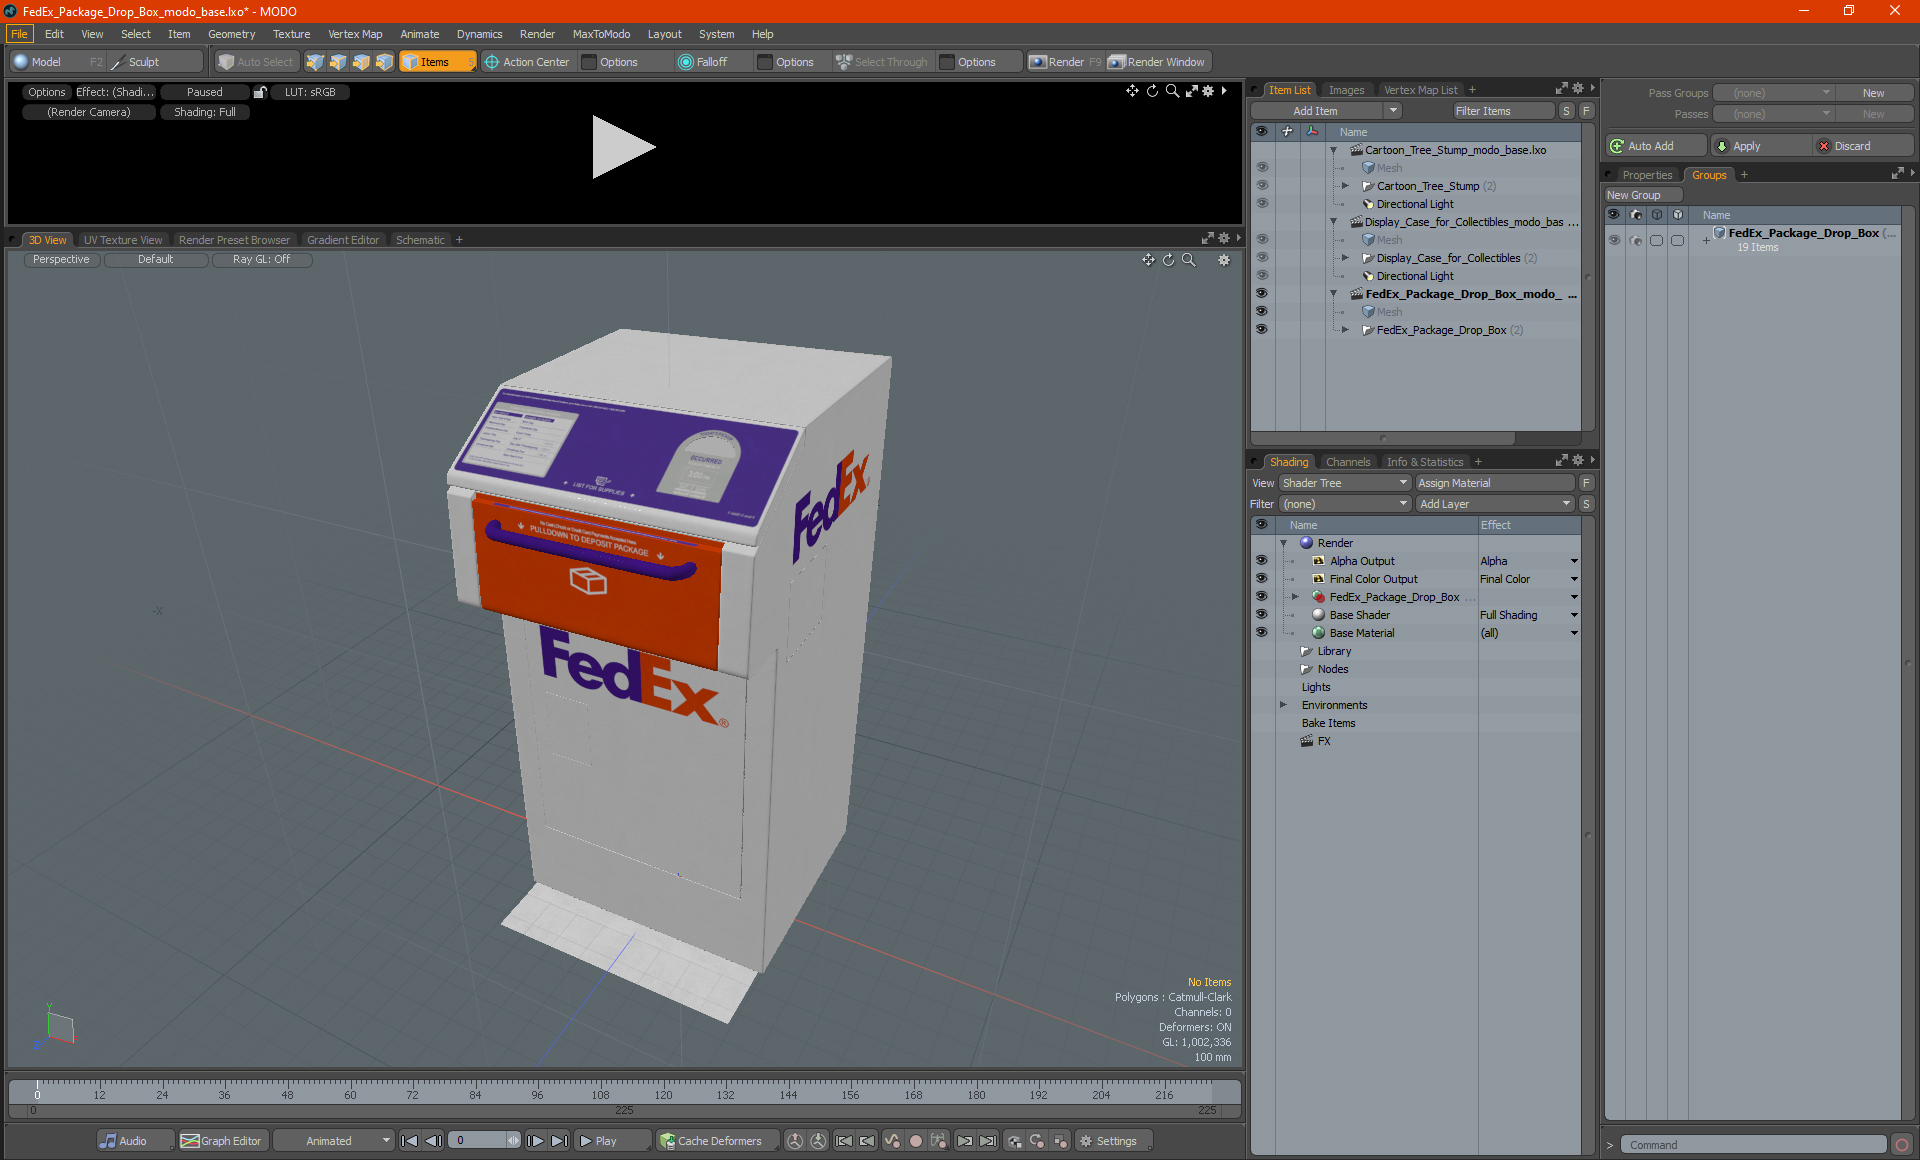Expand Cartoon_Tree_Stump group in item list
Image resolution: width=1920 pixels, height=1160 pixels.
[x=1345, y=186]
